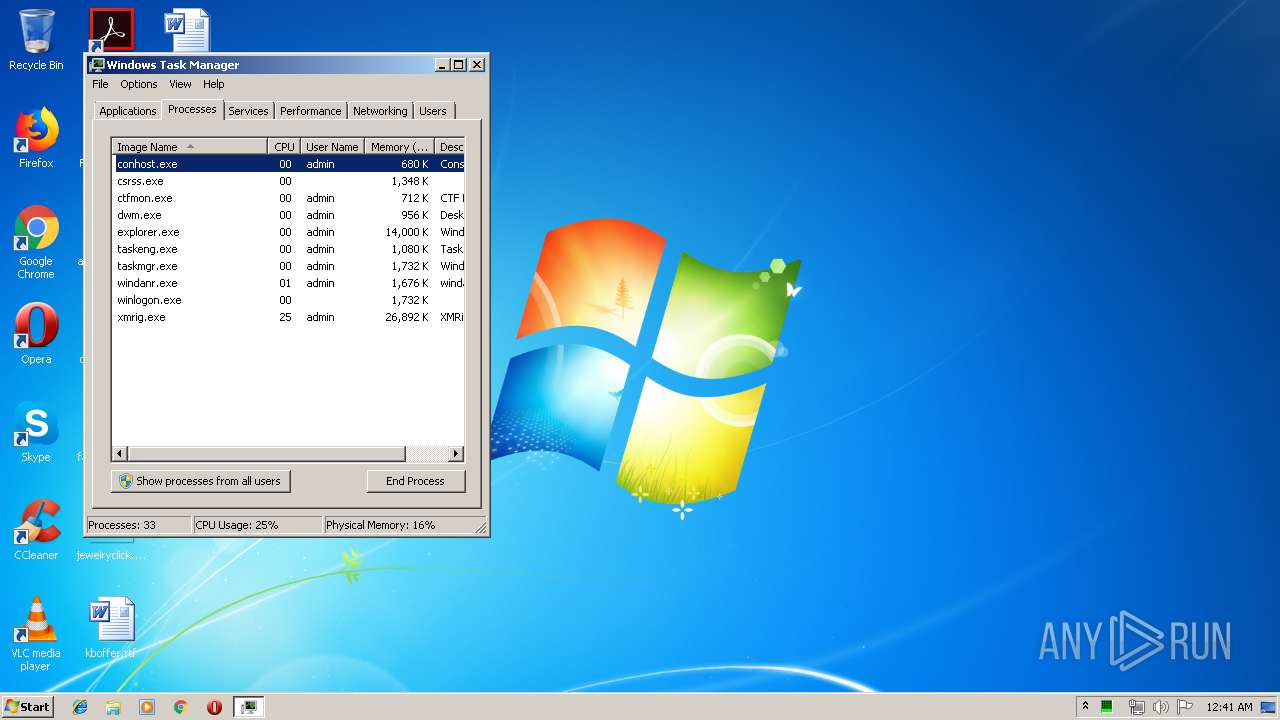Viewport: 1280px width, 720px height.
Task: Click CPU Usage 25% status entry
Action: pos(258,525)
